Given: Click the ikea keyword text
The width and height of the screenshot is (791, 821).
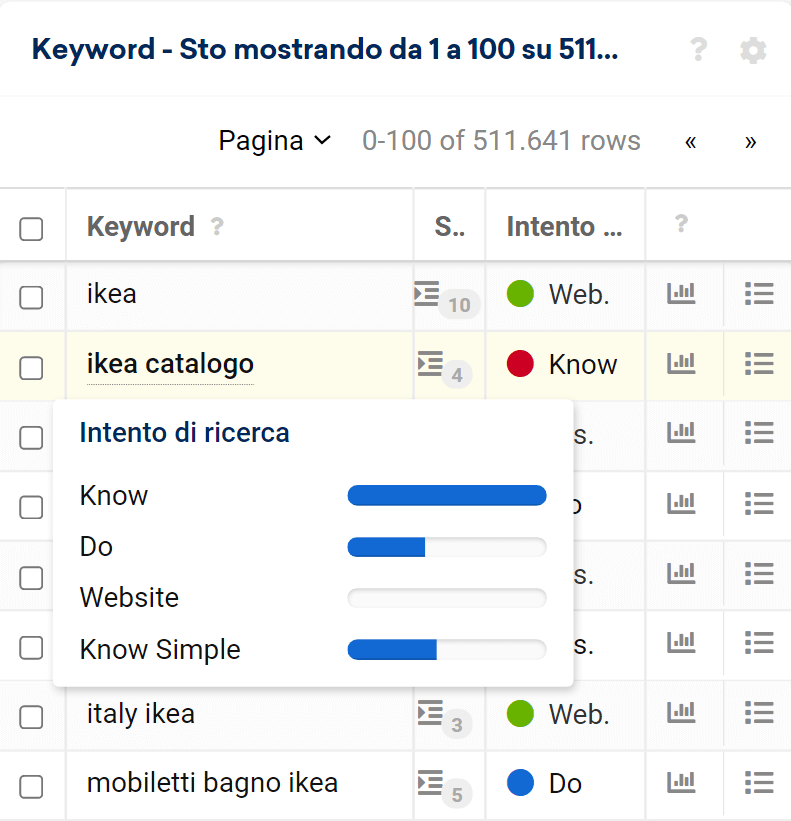Looking at the screenshot, I should 112,293.
